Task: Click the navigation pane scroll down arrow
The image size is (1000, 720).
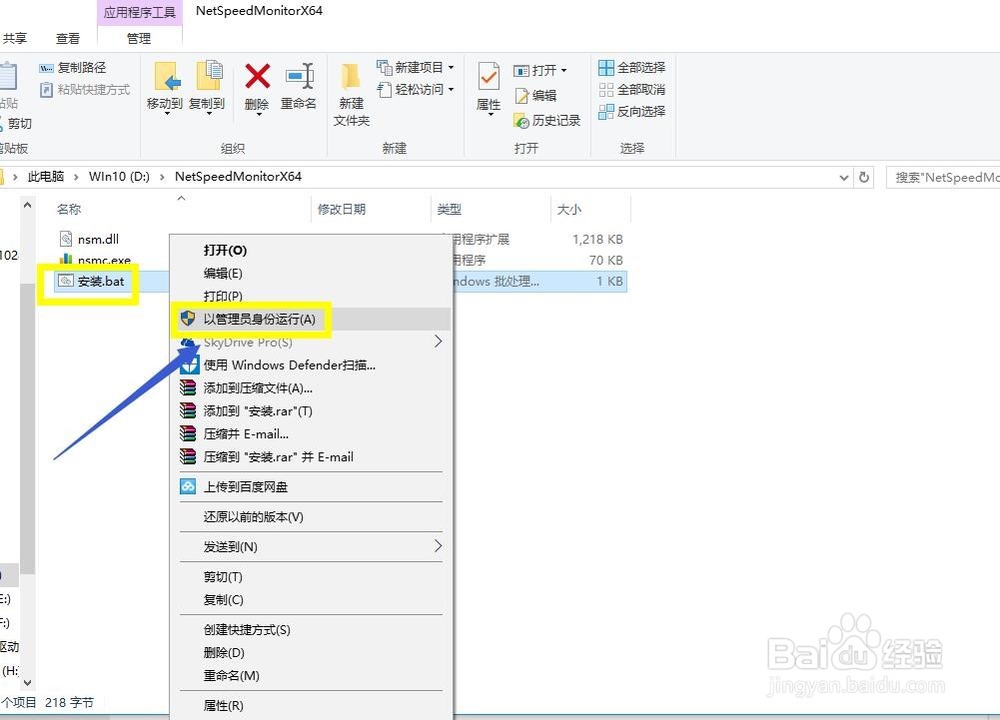Action: coord(27,682)
